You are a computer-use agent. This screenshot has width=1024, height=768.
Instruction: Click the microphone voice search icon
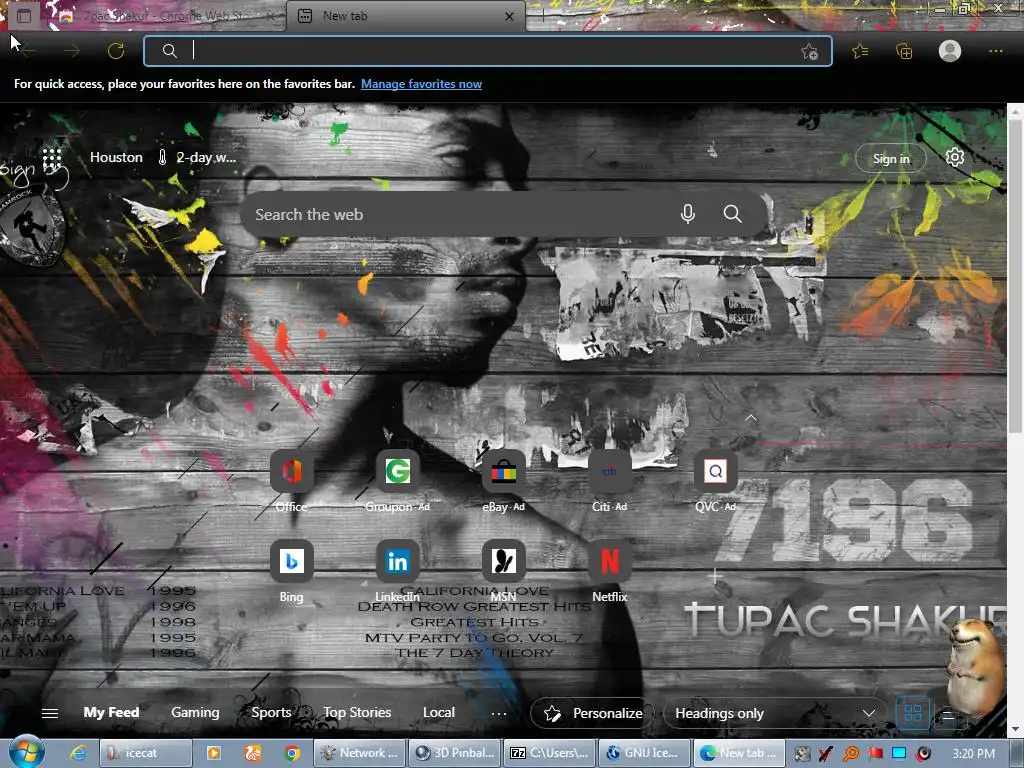688,214
